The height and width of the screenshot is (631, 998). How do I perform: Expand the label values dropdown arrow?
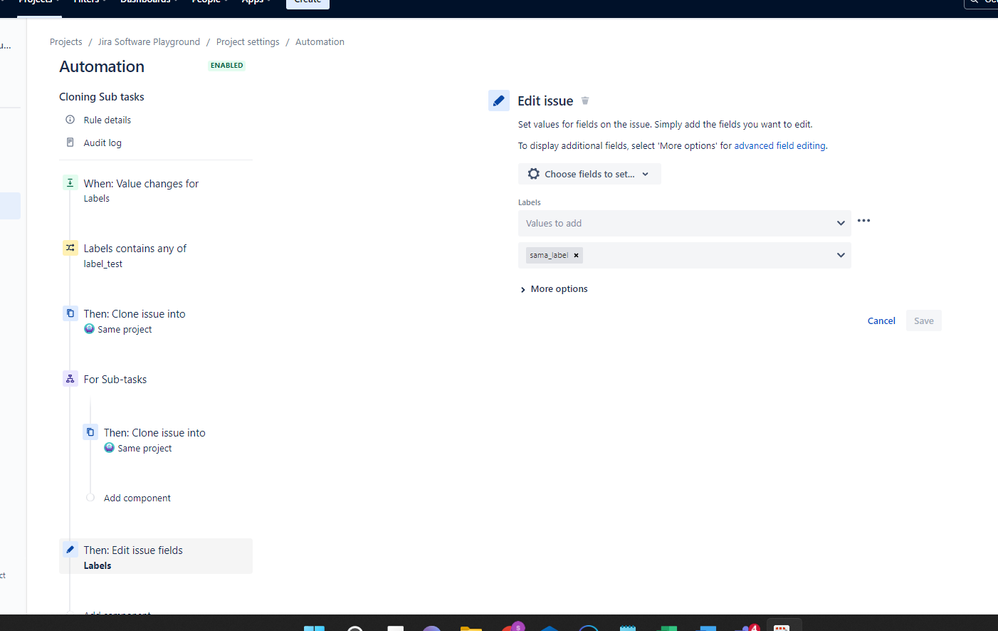(x=841, y=255)
